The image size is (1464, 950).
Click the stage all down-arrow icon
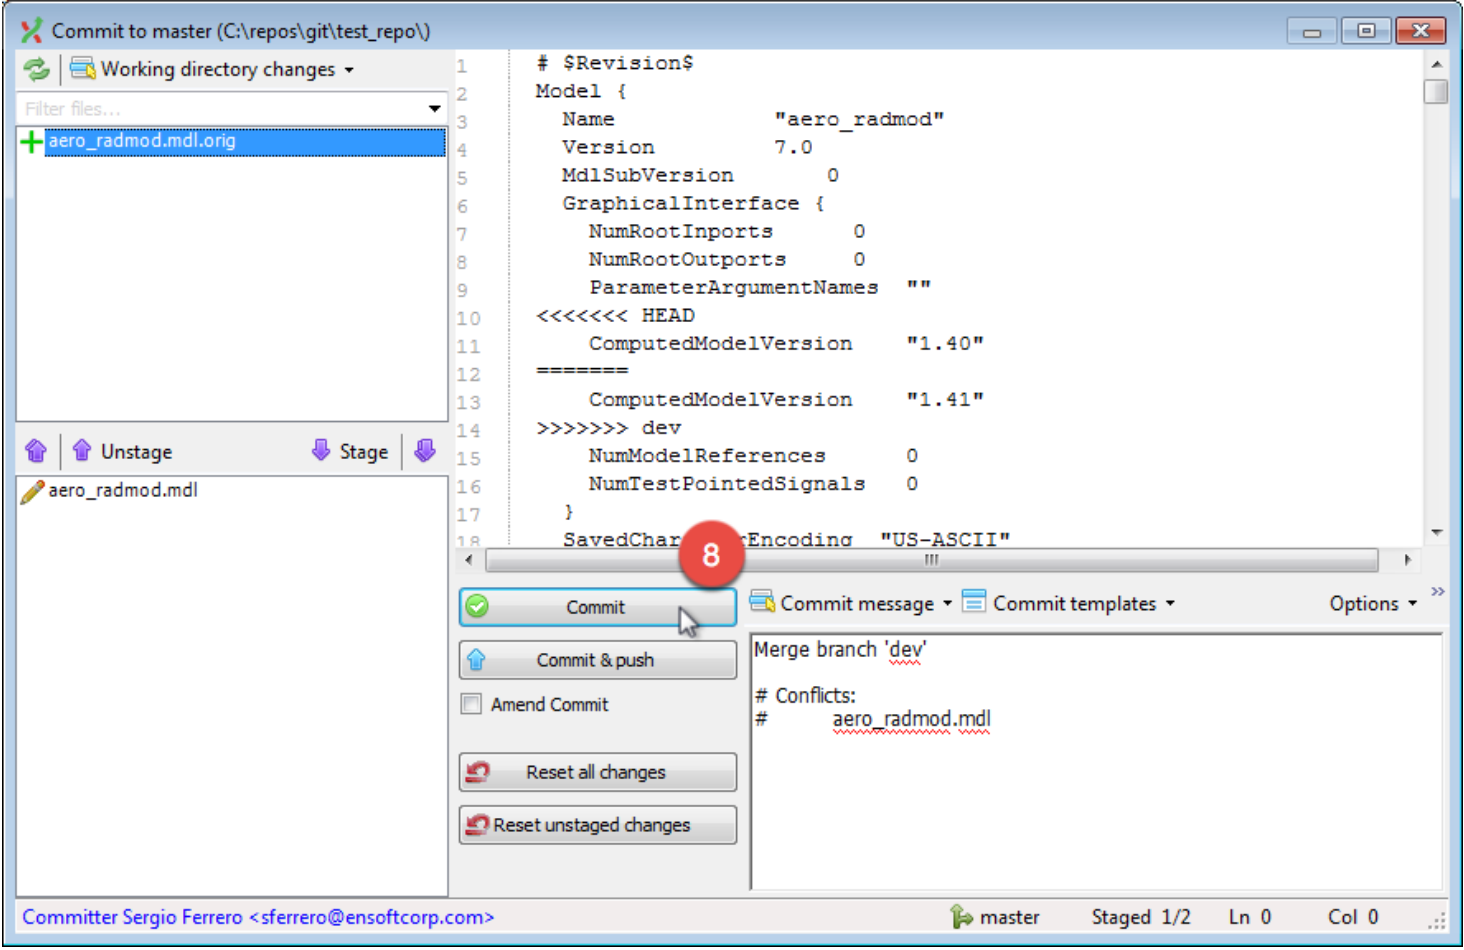click(425, 451)
